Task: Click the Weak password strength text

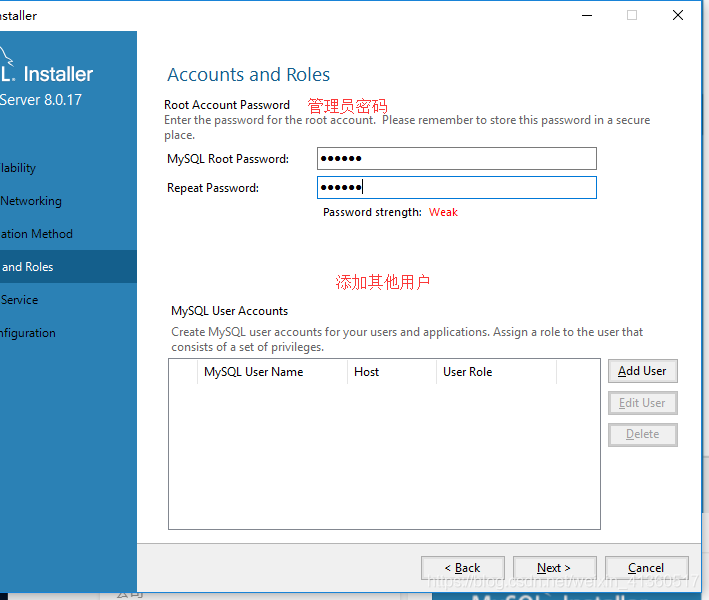Action: tap(443, 212)
